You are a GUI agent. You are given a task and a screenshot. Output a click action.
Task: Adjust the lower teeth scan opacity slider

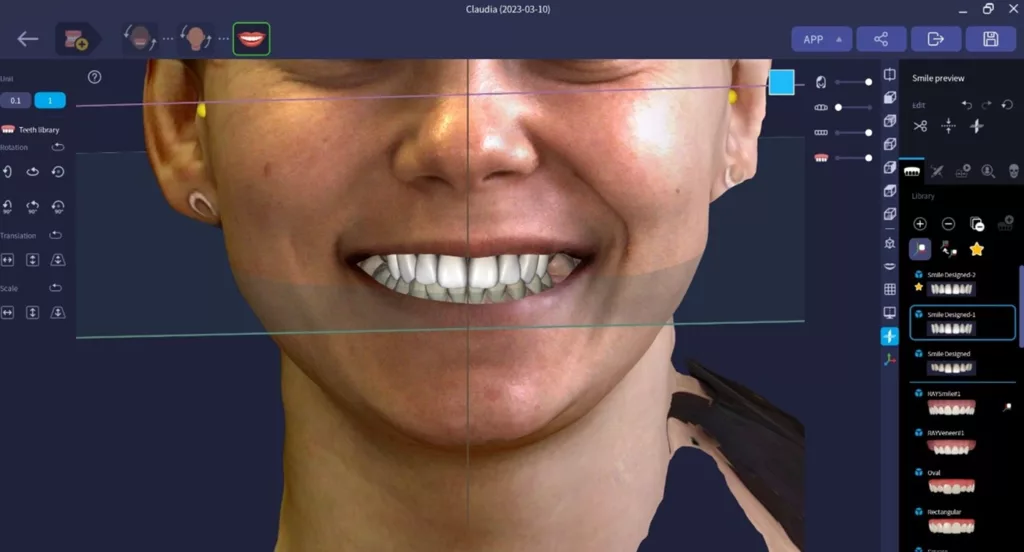(853, 133)
